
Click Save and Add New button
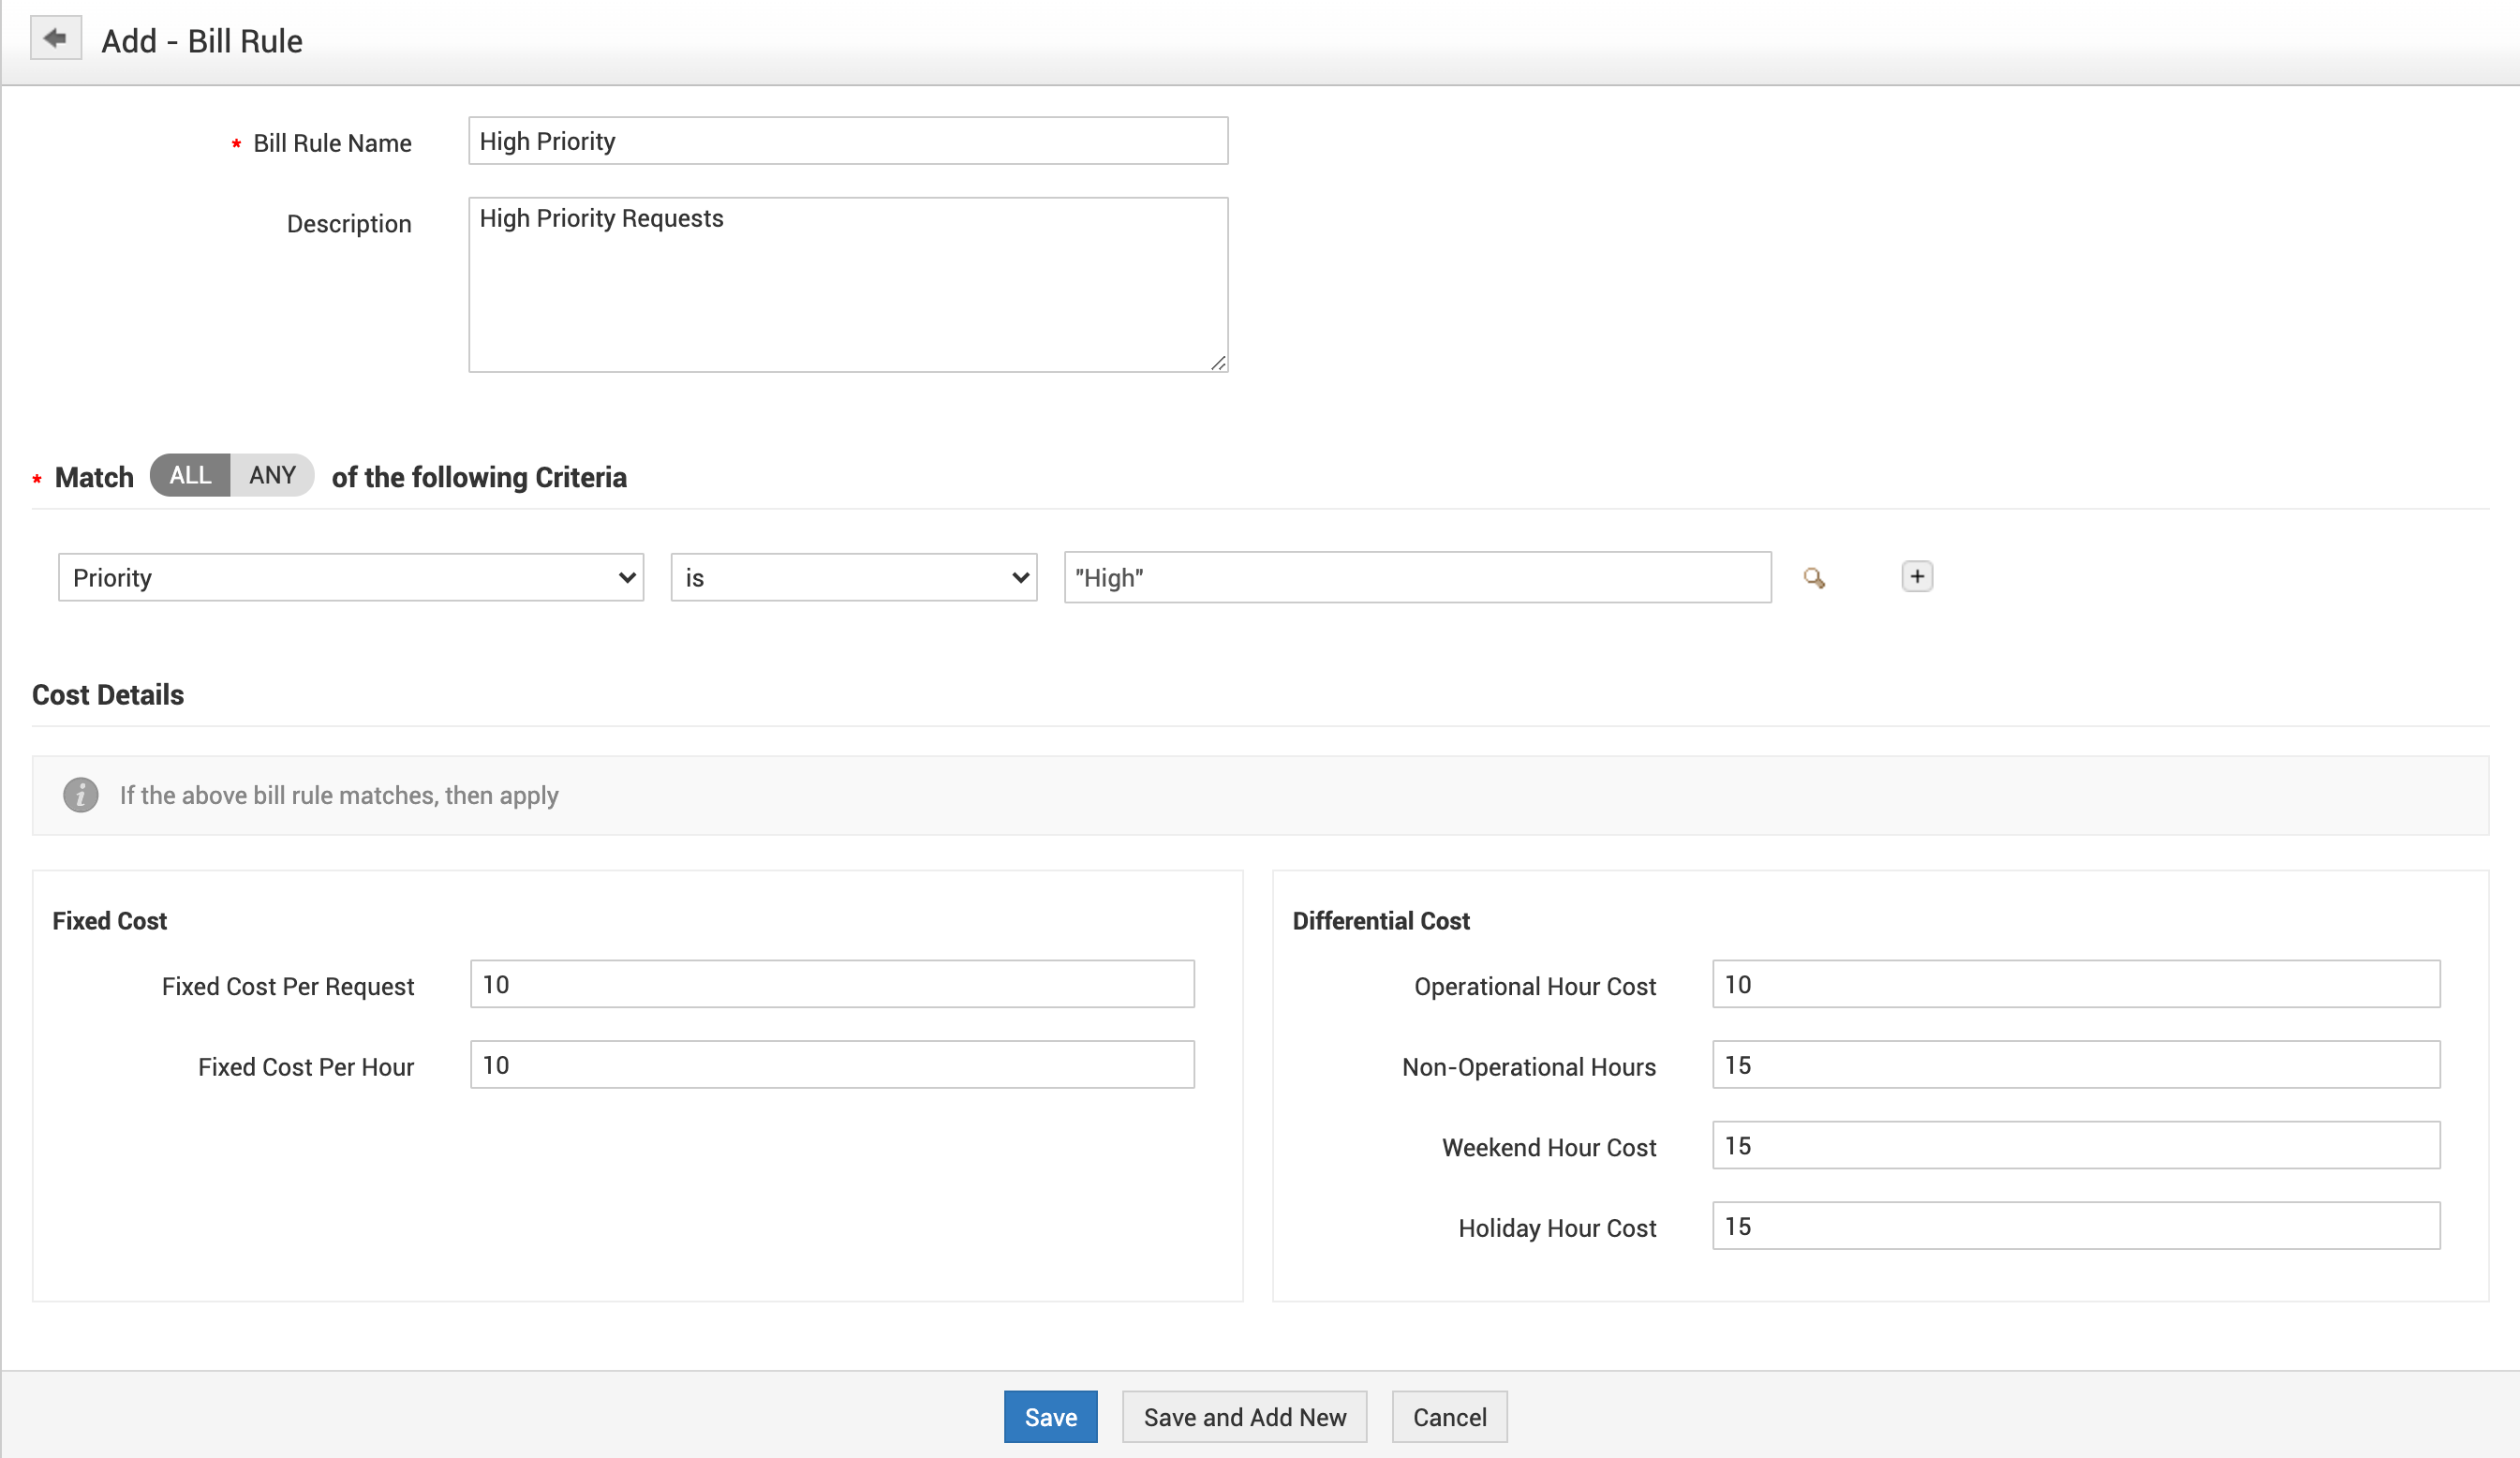click(1244, 1416)
